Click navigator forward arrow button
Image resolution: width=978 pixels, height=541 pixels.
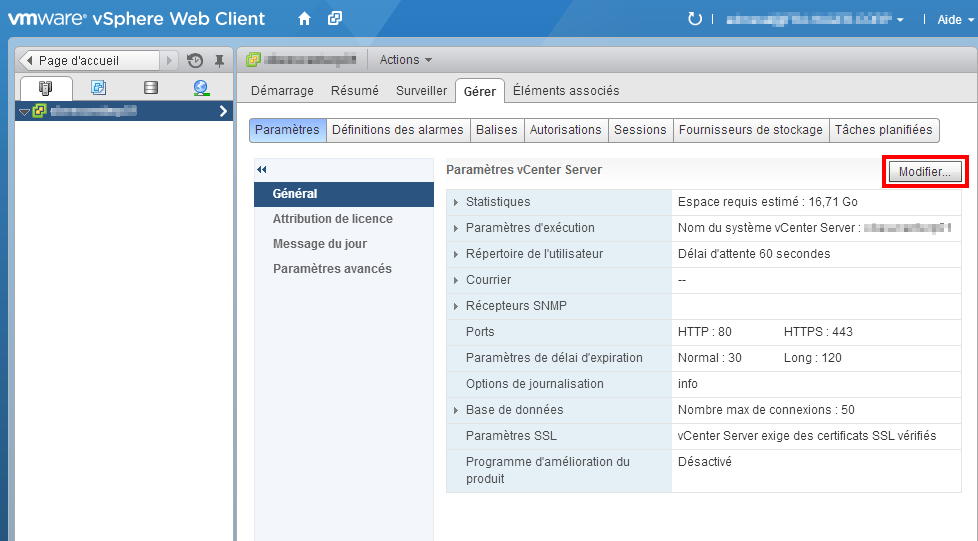pyautogui.click(x=169, y=61)
